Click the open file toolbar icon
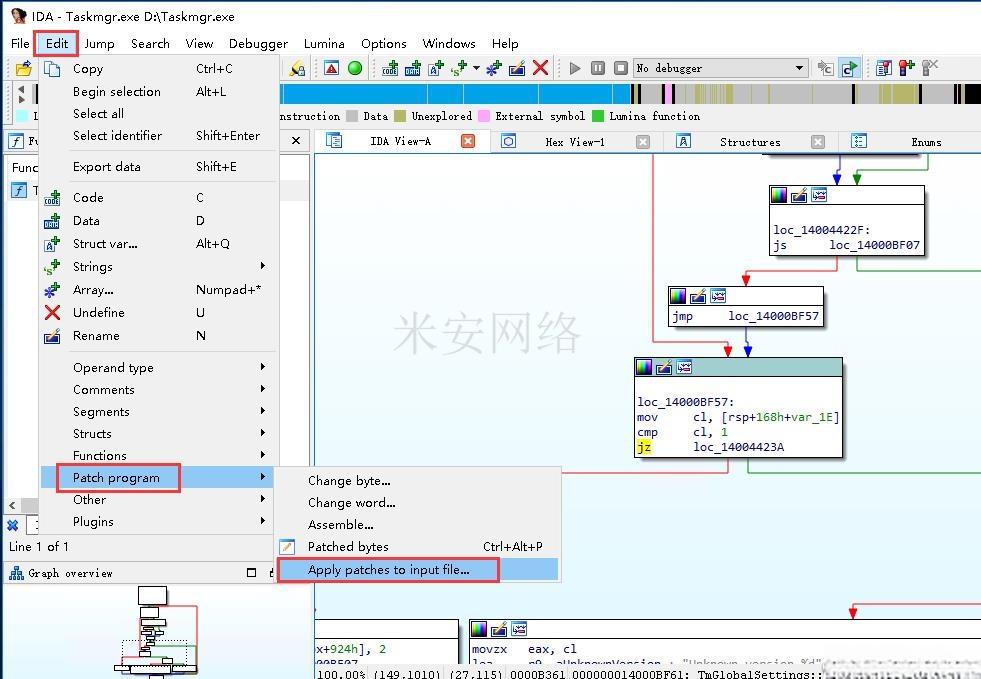This screenshot has height=679, width=981. tap(24, 68)
